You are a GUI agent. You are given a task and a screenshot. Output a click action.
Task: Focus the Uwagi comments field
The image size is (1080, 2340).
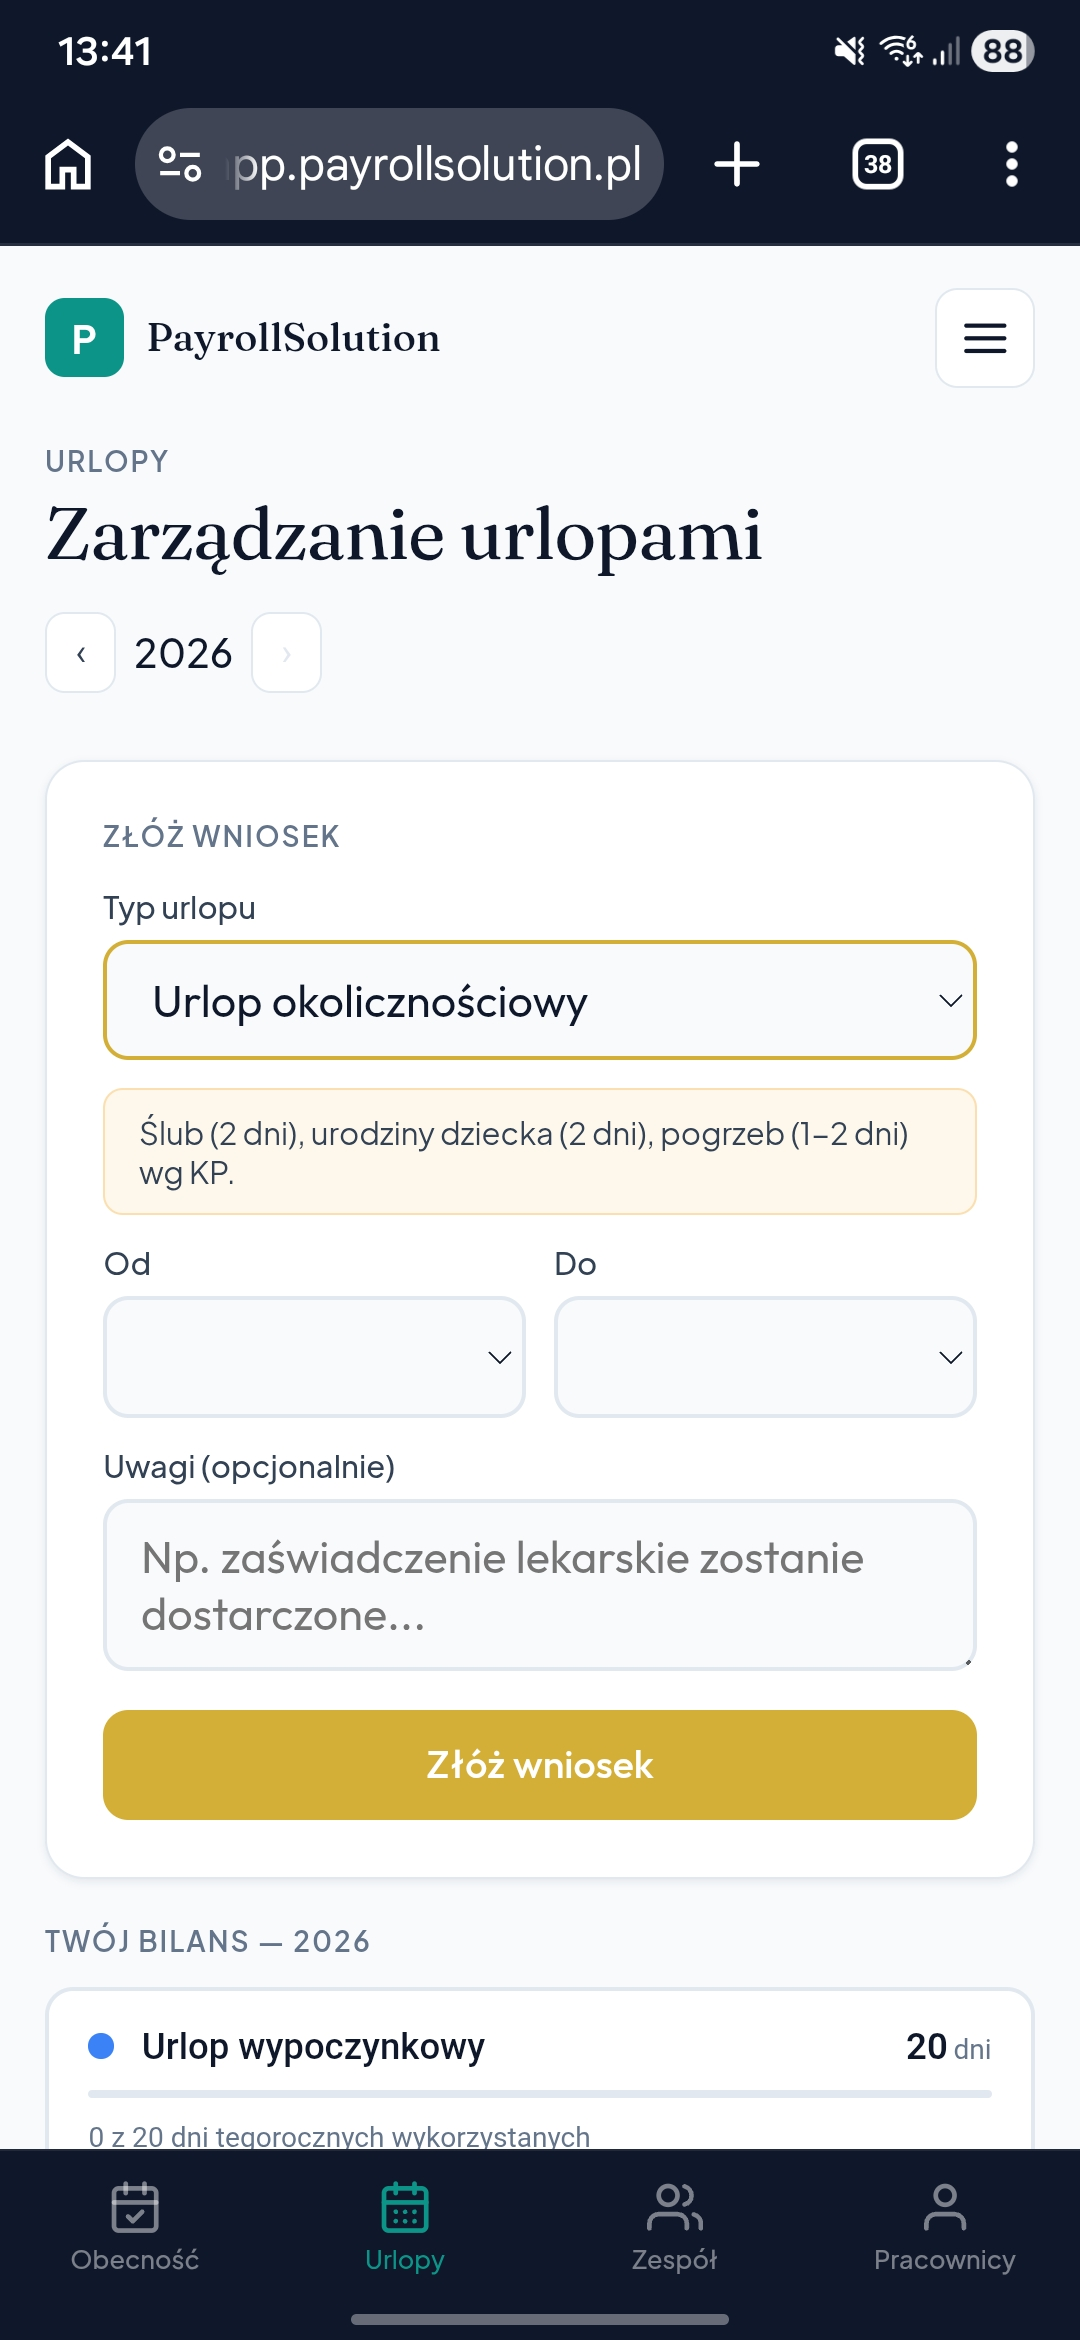[x=539, y=1585]
